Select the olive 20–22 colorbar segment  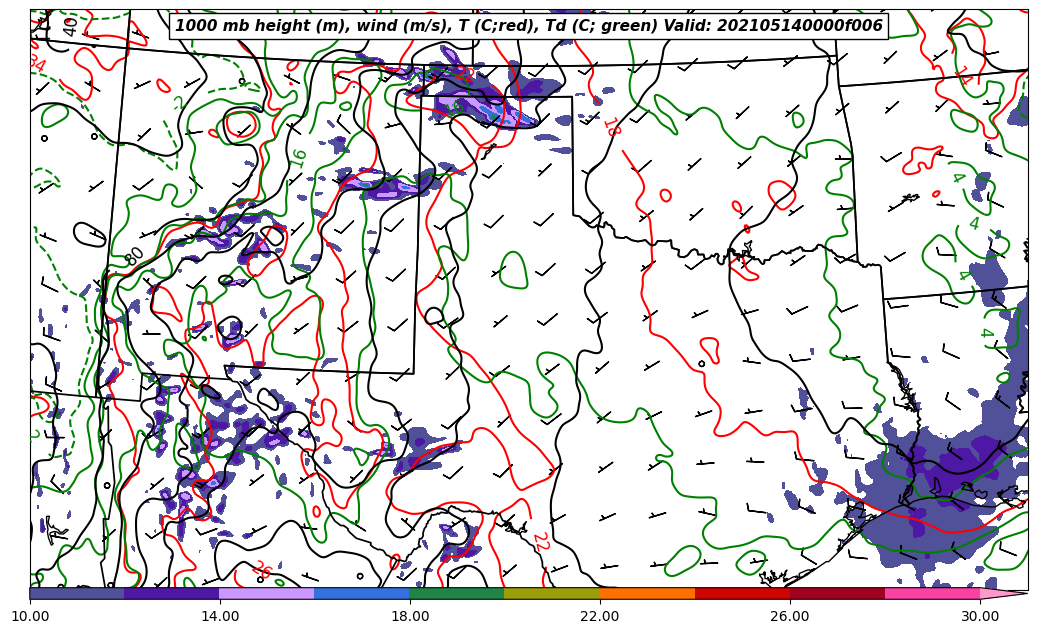click(552, 593)
